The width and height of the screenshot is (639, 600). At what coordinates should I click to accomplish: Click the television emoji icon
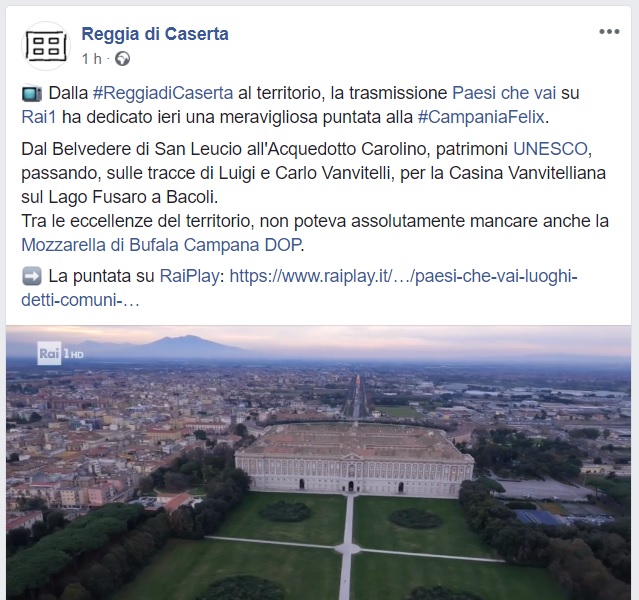pos(31,93)
